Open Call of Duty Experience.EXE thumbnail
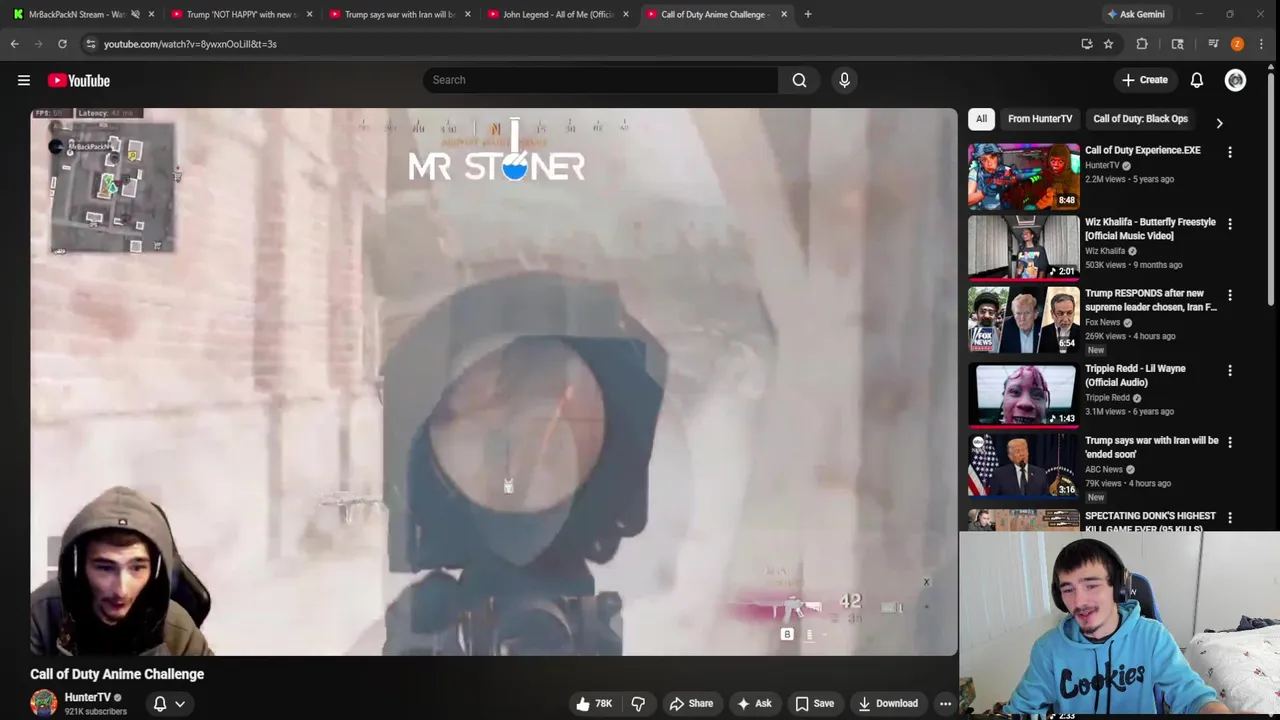This screenshot has height=720, width=1280. pos(1024,176)
